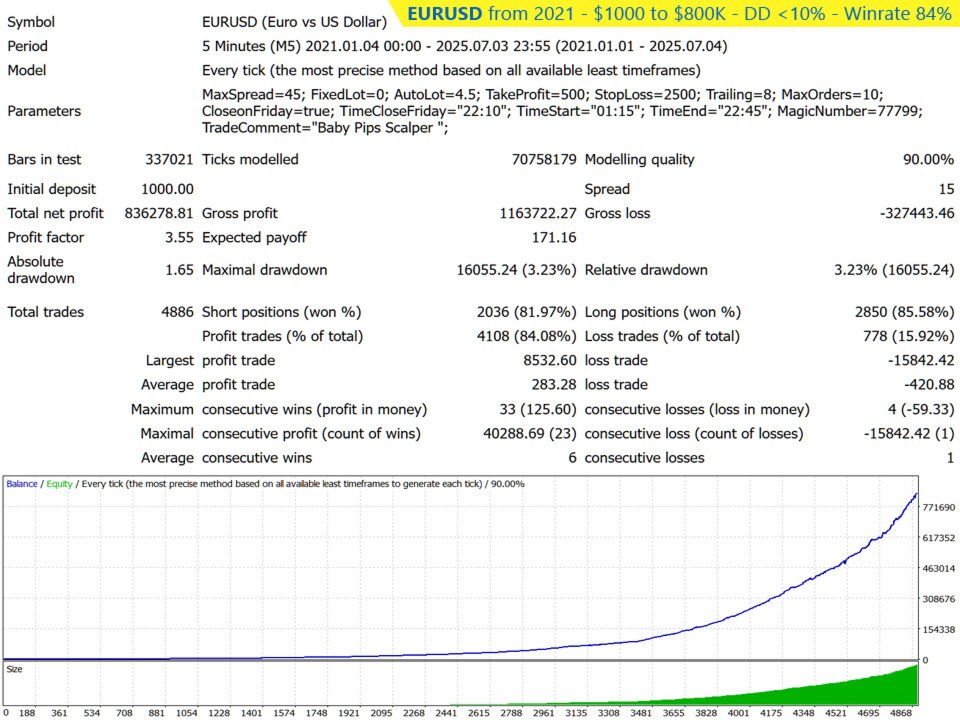Select the average profit trade value 283.28
This screenshot has width=960, height=720.
coord(554,385)
